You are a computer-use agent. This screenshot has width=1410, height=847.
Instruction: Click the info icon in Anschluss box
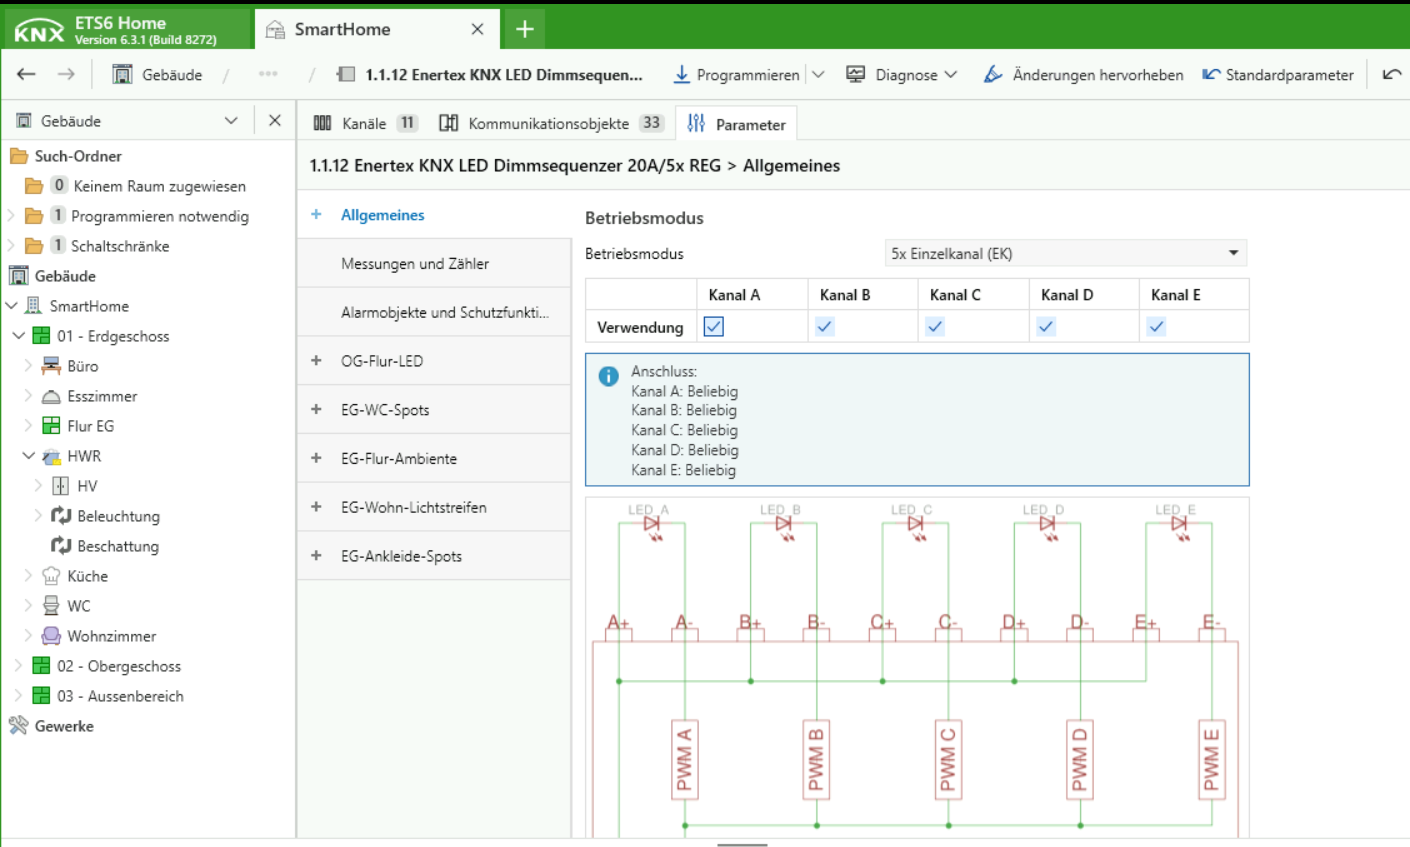(x=608, y=376)
